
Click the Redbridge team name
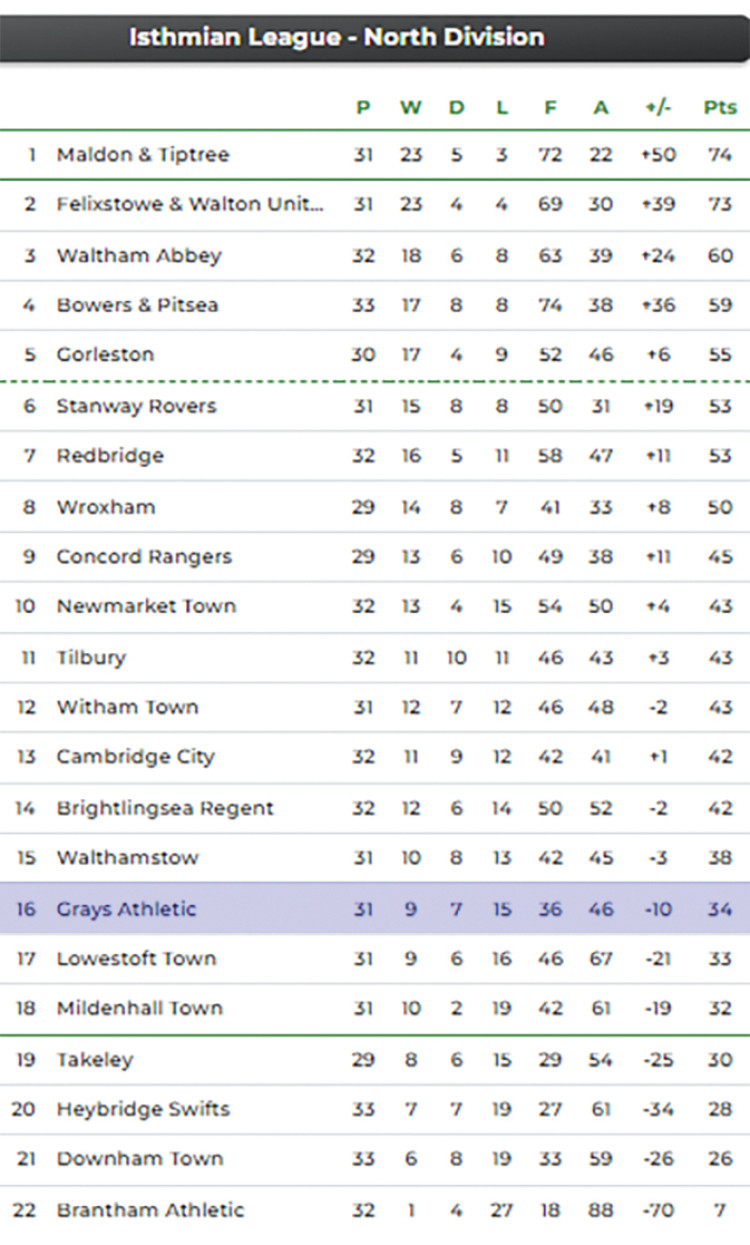point(110,456)
